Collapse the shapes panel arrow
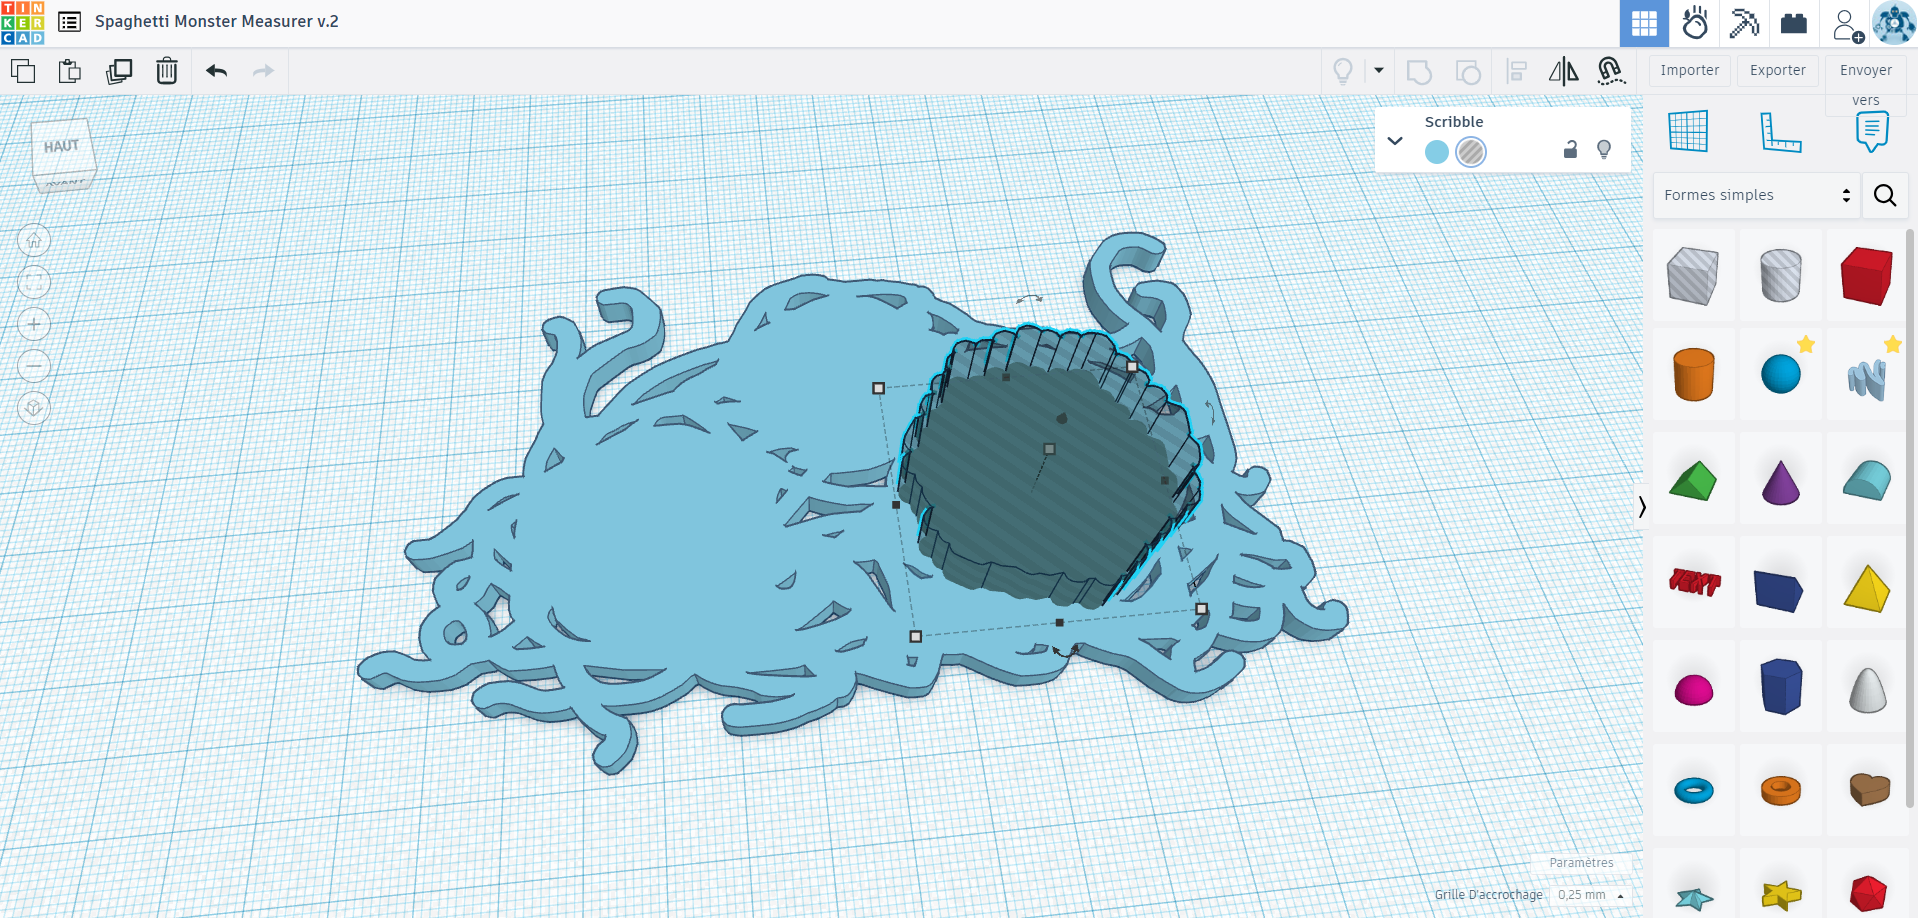The image size is (1918, 918). [1642, 507]
